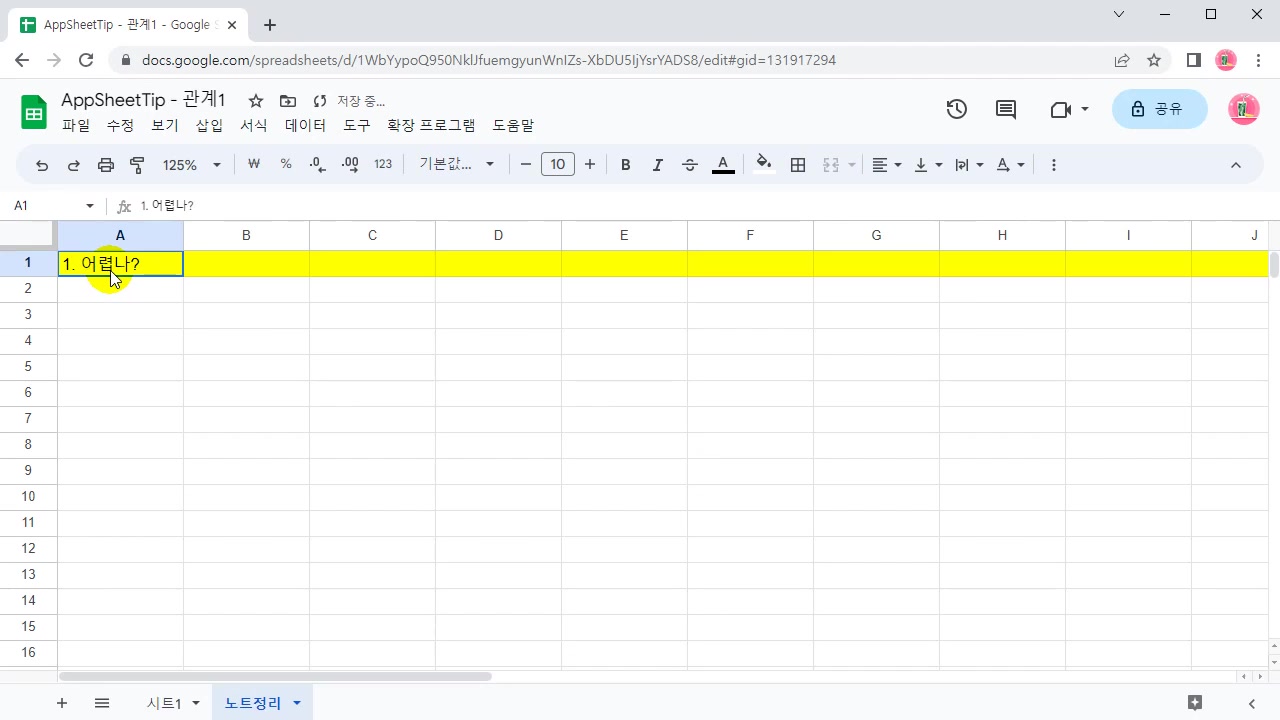Open the 데이터 menu
This screenshot has width=1280, height=720.
pos(305,126)
